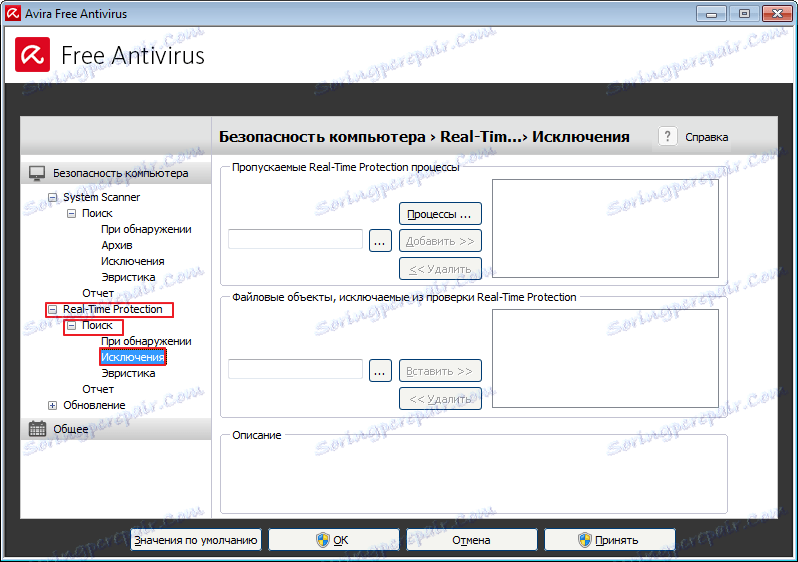Image resolution: width=798 pixels, height=562 pixels.
Task: Select При обнаружении under System Scanner
Action: click(146, 229)
